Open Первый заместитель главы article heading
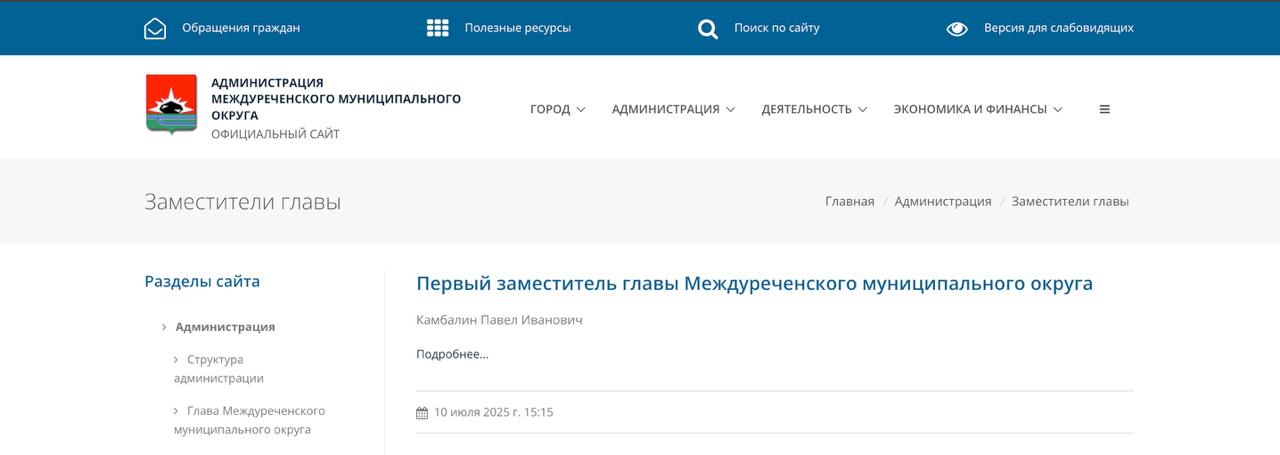The width and height of the screenshot is (1280, 455). point(755,283)
